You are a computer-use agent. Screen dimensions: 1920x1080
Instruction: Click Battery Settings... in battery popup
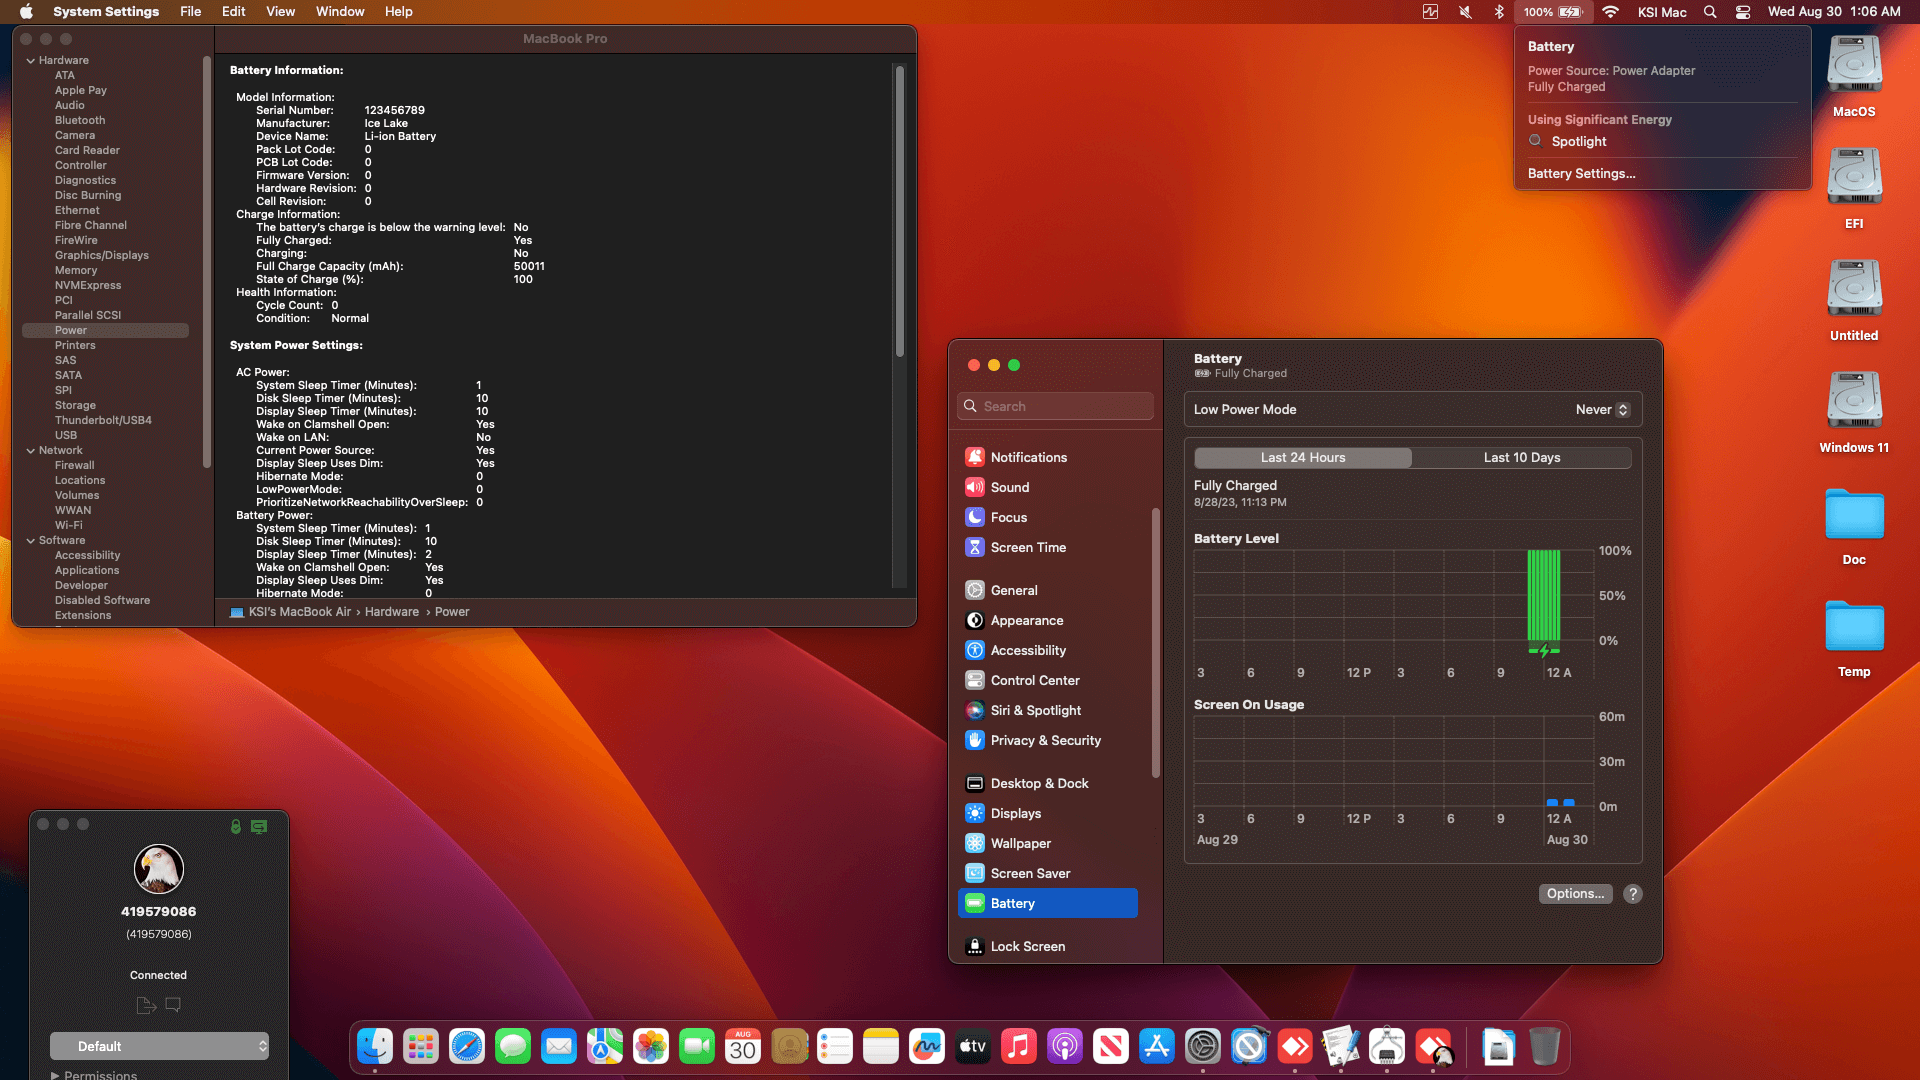pyautogui.click(x=1581, y=173)
